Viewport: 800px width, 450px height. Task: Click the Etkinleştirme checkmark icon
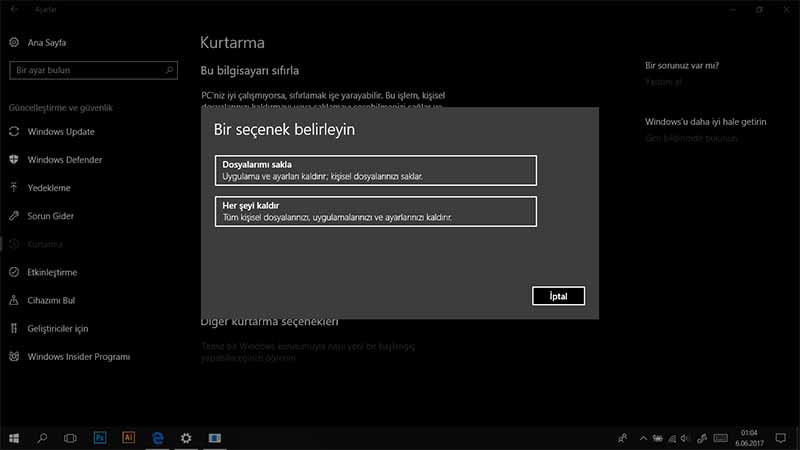14,272
